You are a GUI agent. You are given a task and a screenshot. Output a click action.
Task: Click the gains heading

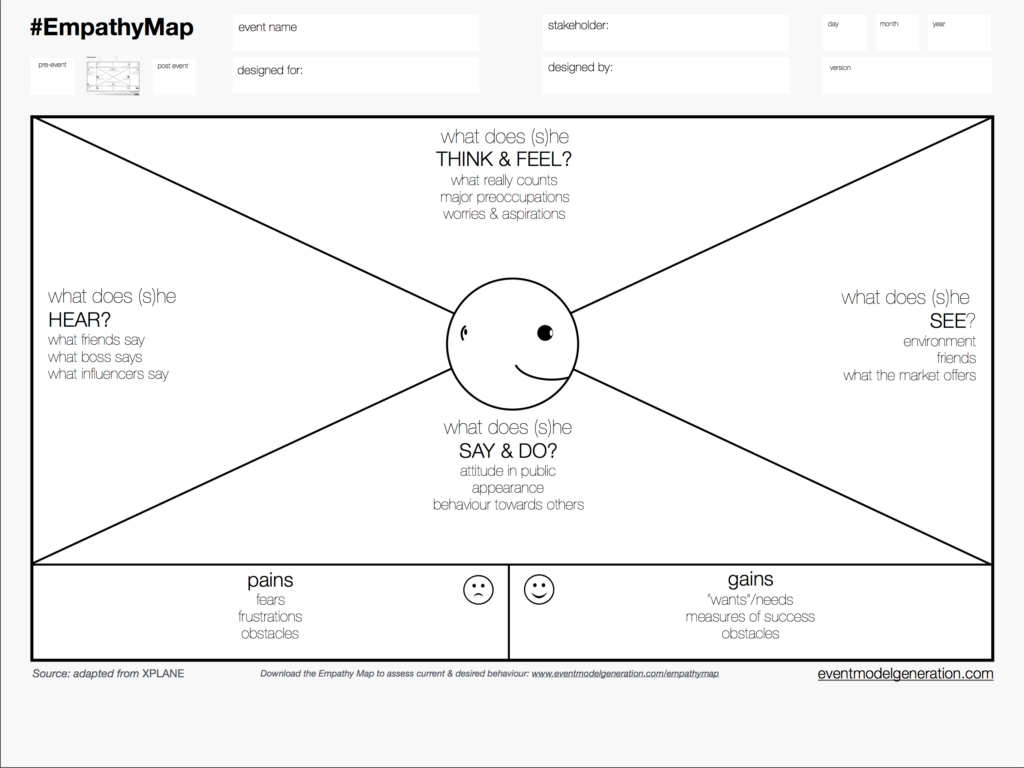750,579
